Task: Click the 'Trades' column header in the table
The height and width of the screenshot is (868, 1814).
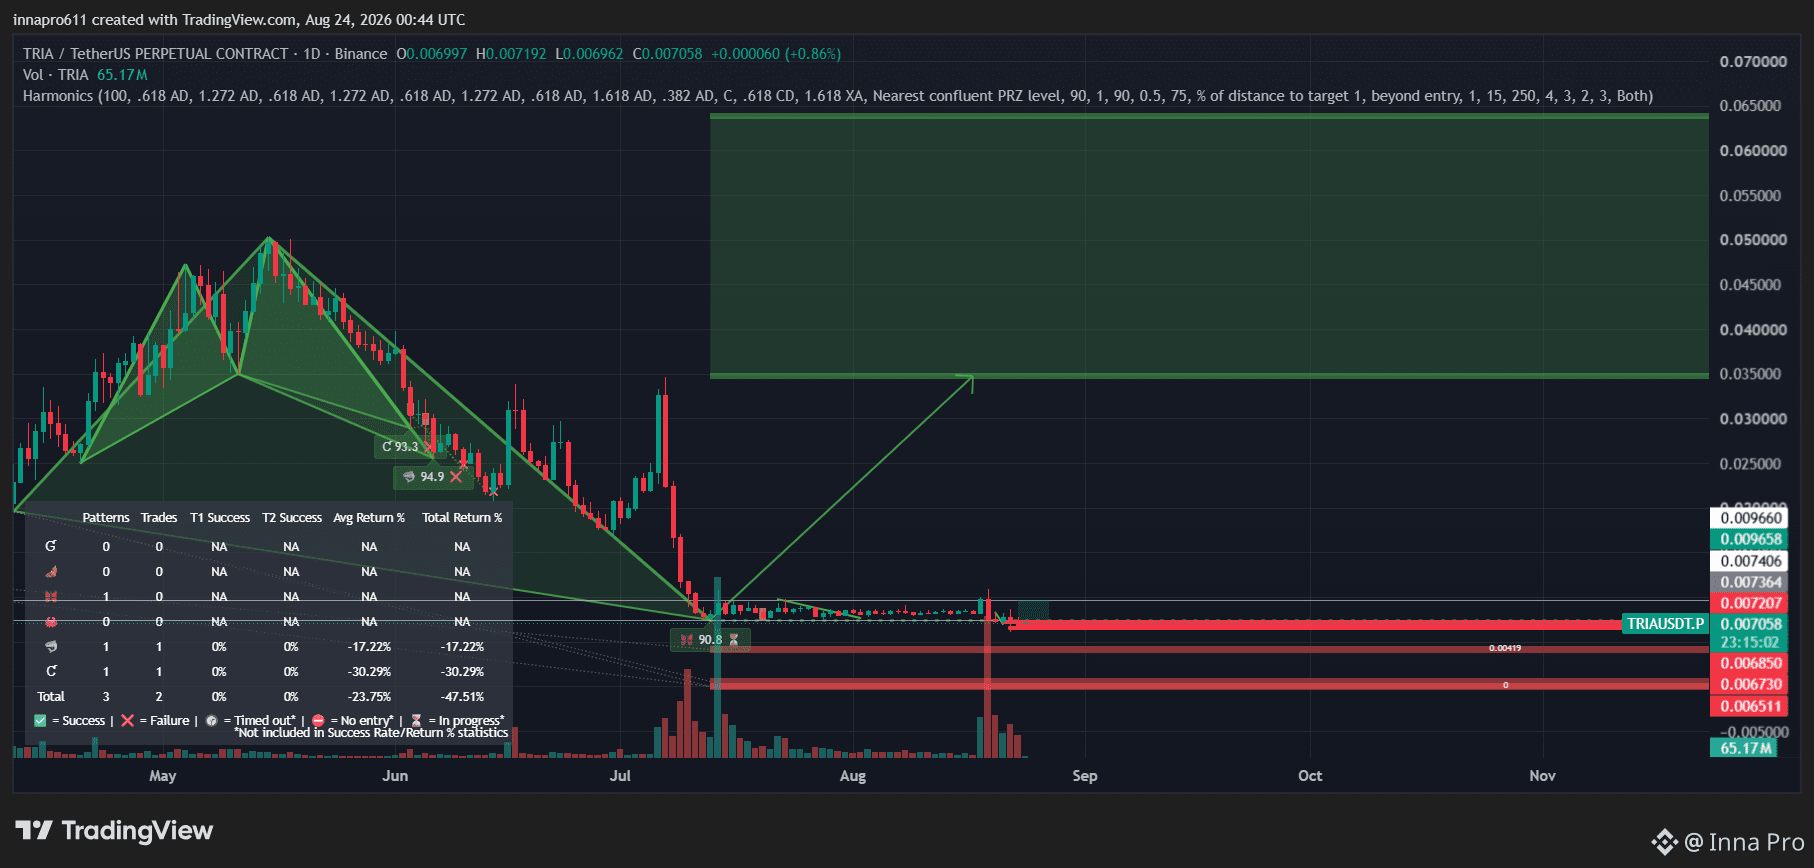Action: click(x=159, y=518)
